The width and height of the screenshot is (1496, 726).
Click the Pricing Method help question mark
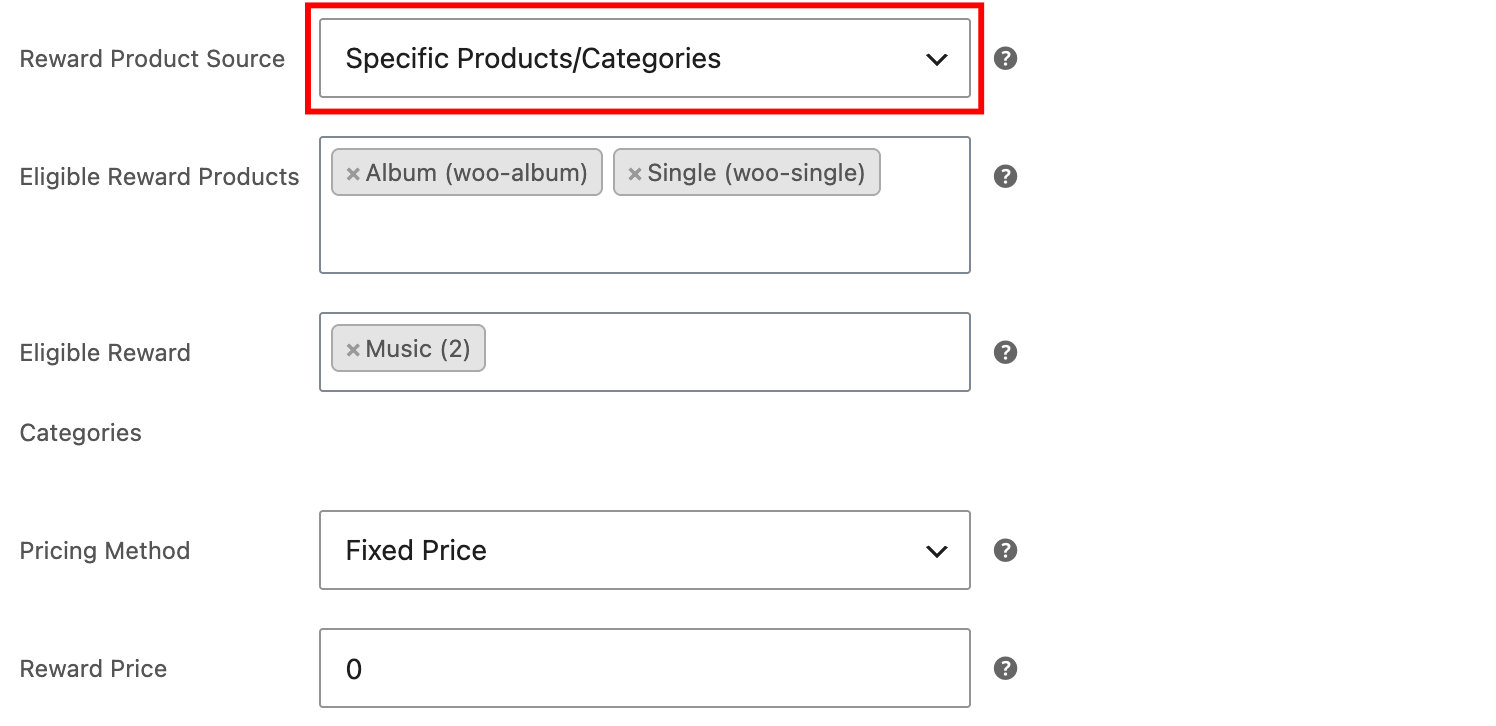click(1006, 550)
